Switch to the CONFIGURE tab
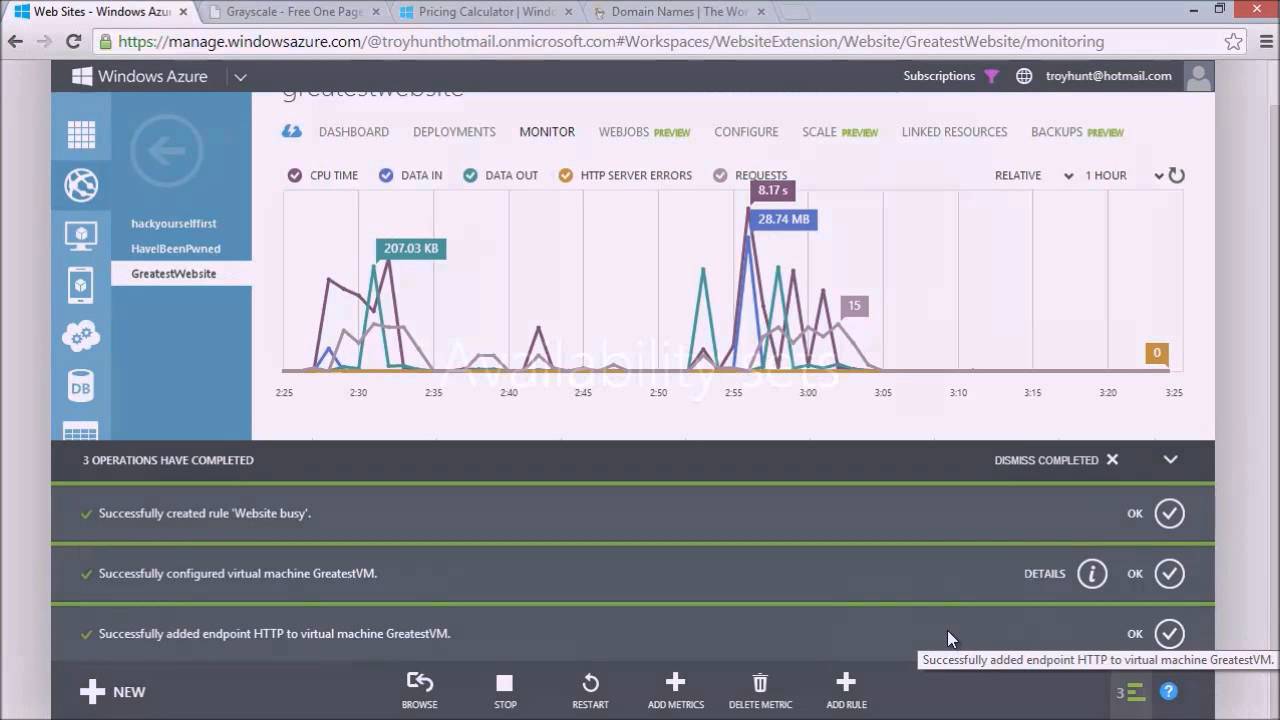 (746, 132)
